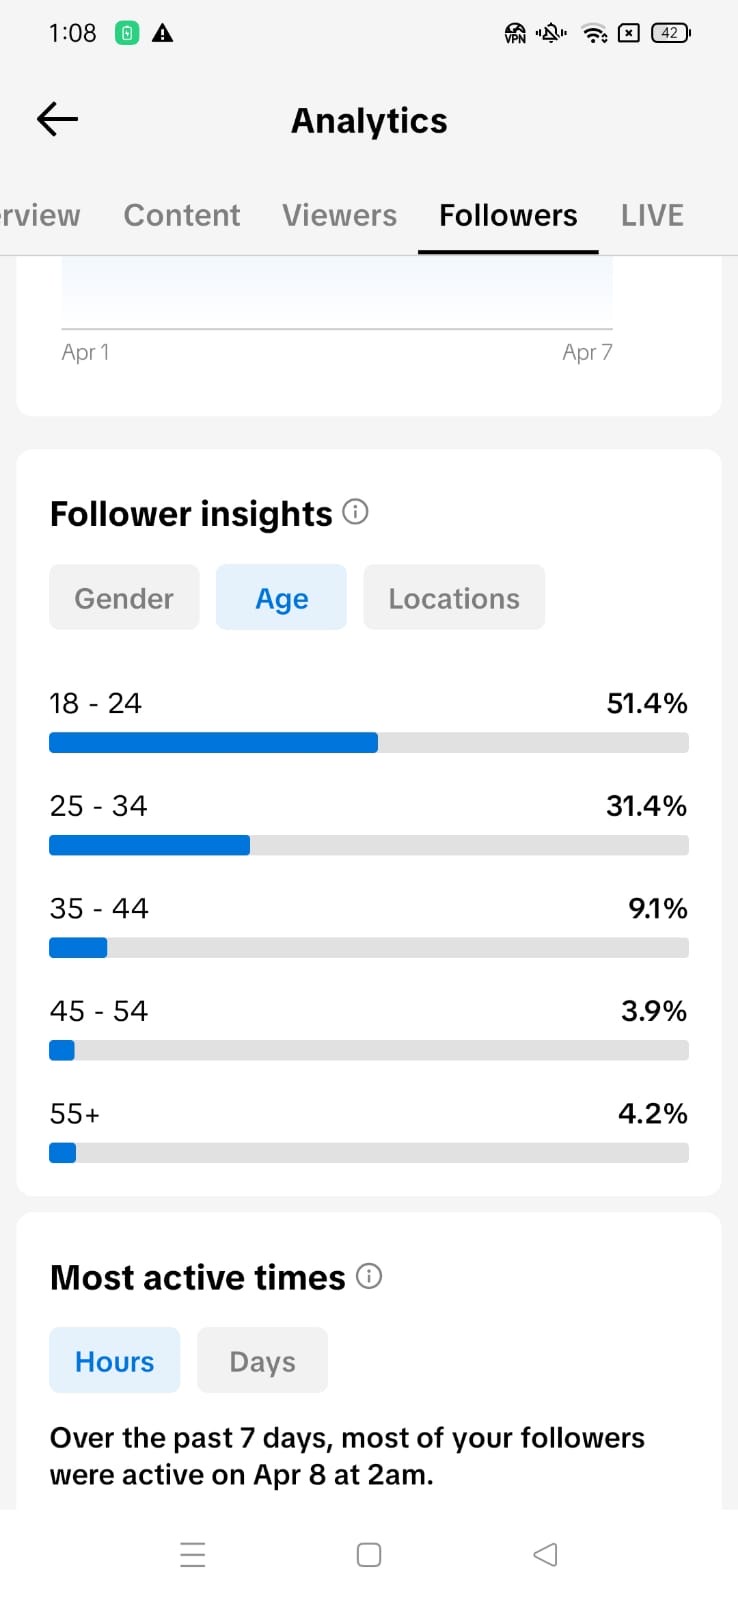Tap the warning triangle status icon
738x1600 pixels.
[162, 33]
